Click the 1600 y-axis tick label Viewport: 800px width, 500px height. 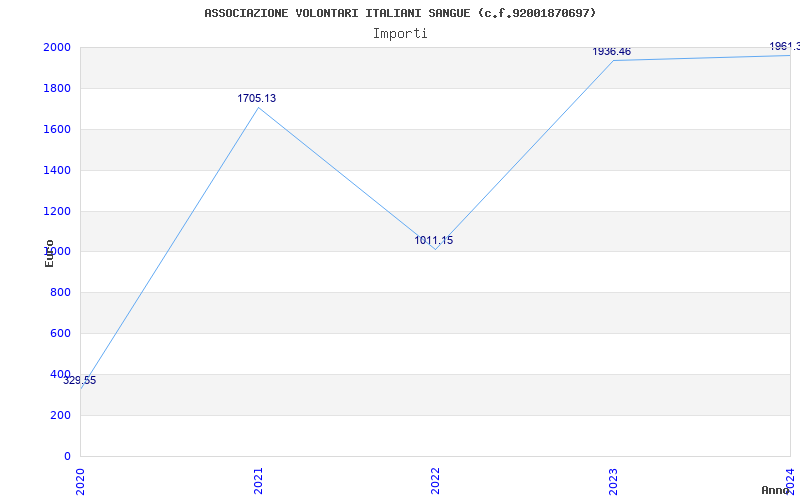point(57,129)
